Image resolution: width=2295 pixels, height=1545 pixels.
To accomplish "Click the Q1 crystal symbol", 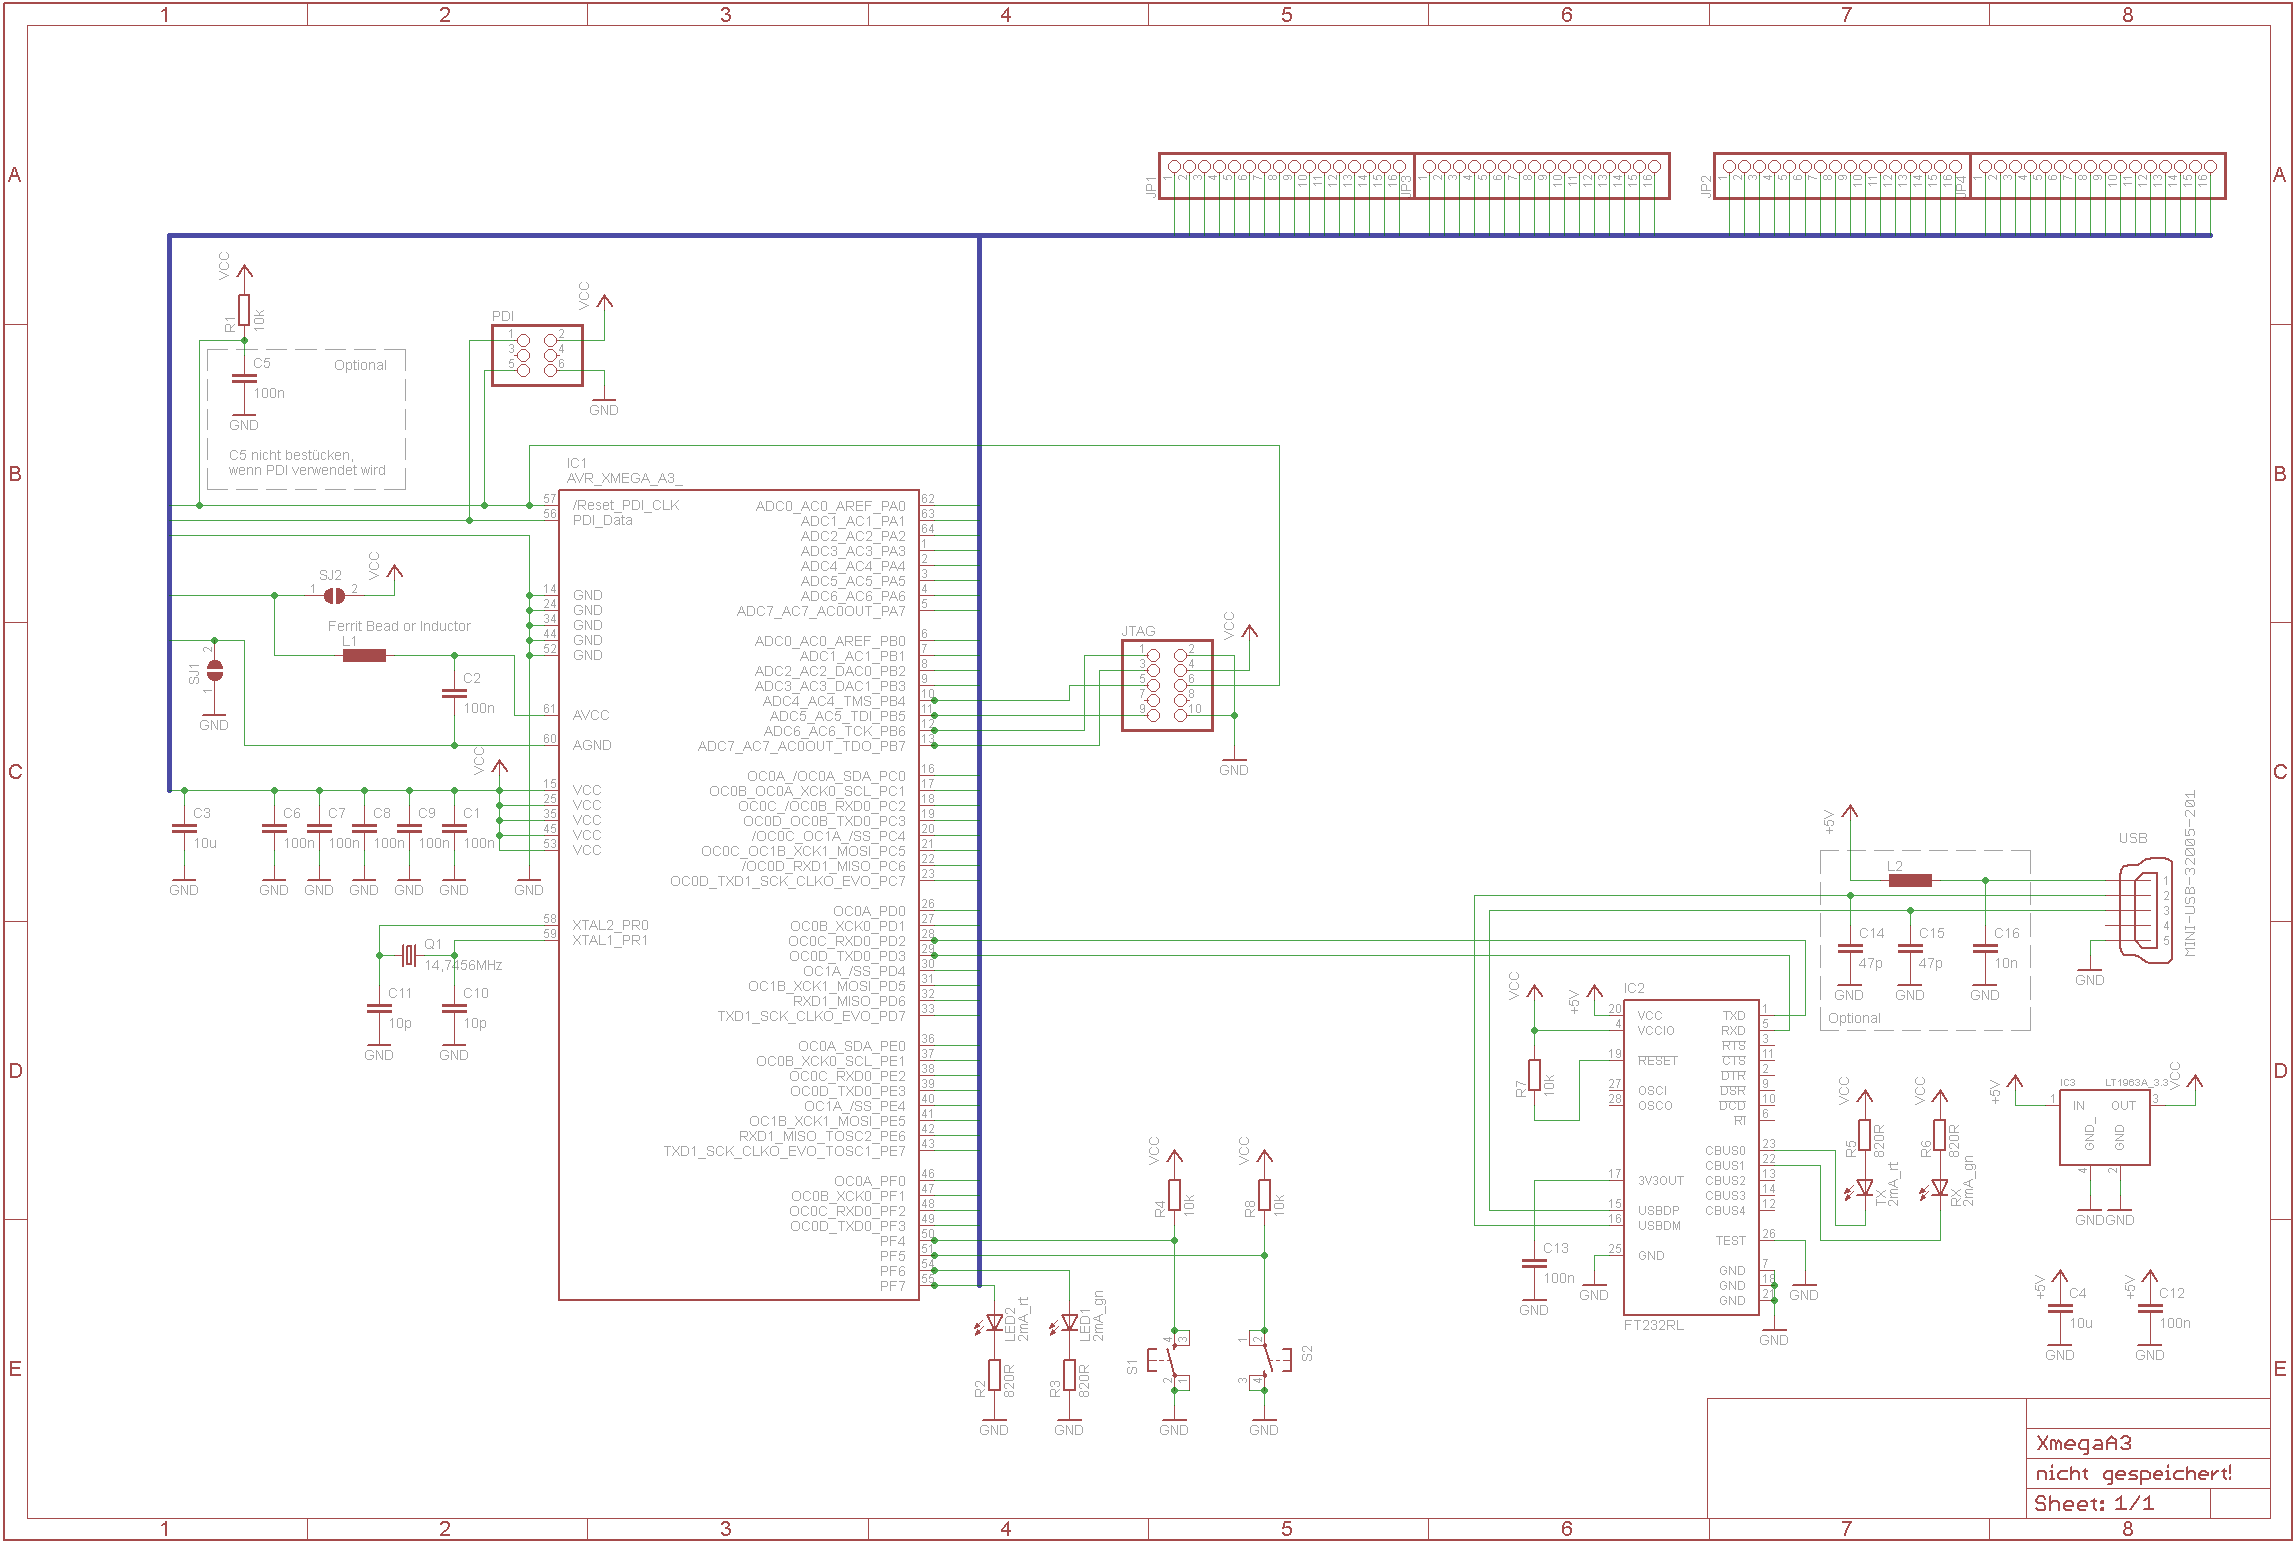I will [x=408, y=955].
